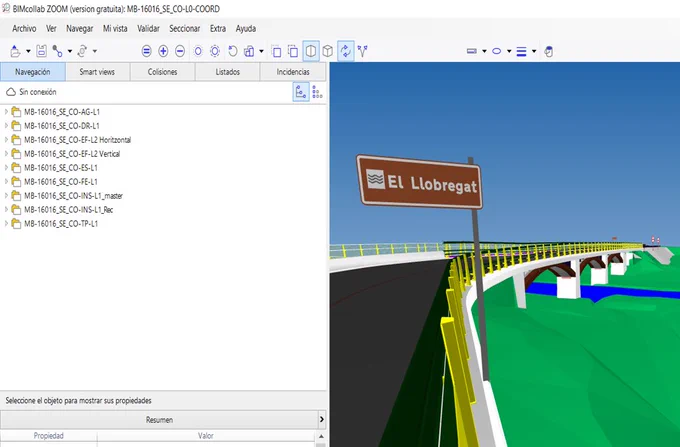The image size is (680, 447).
Task: Switch to the Colisiones tab
Action: [x=163, y=72]
